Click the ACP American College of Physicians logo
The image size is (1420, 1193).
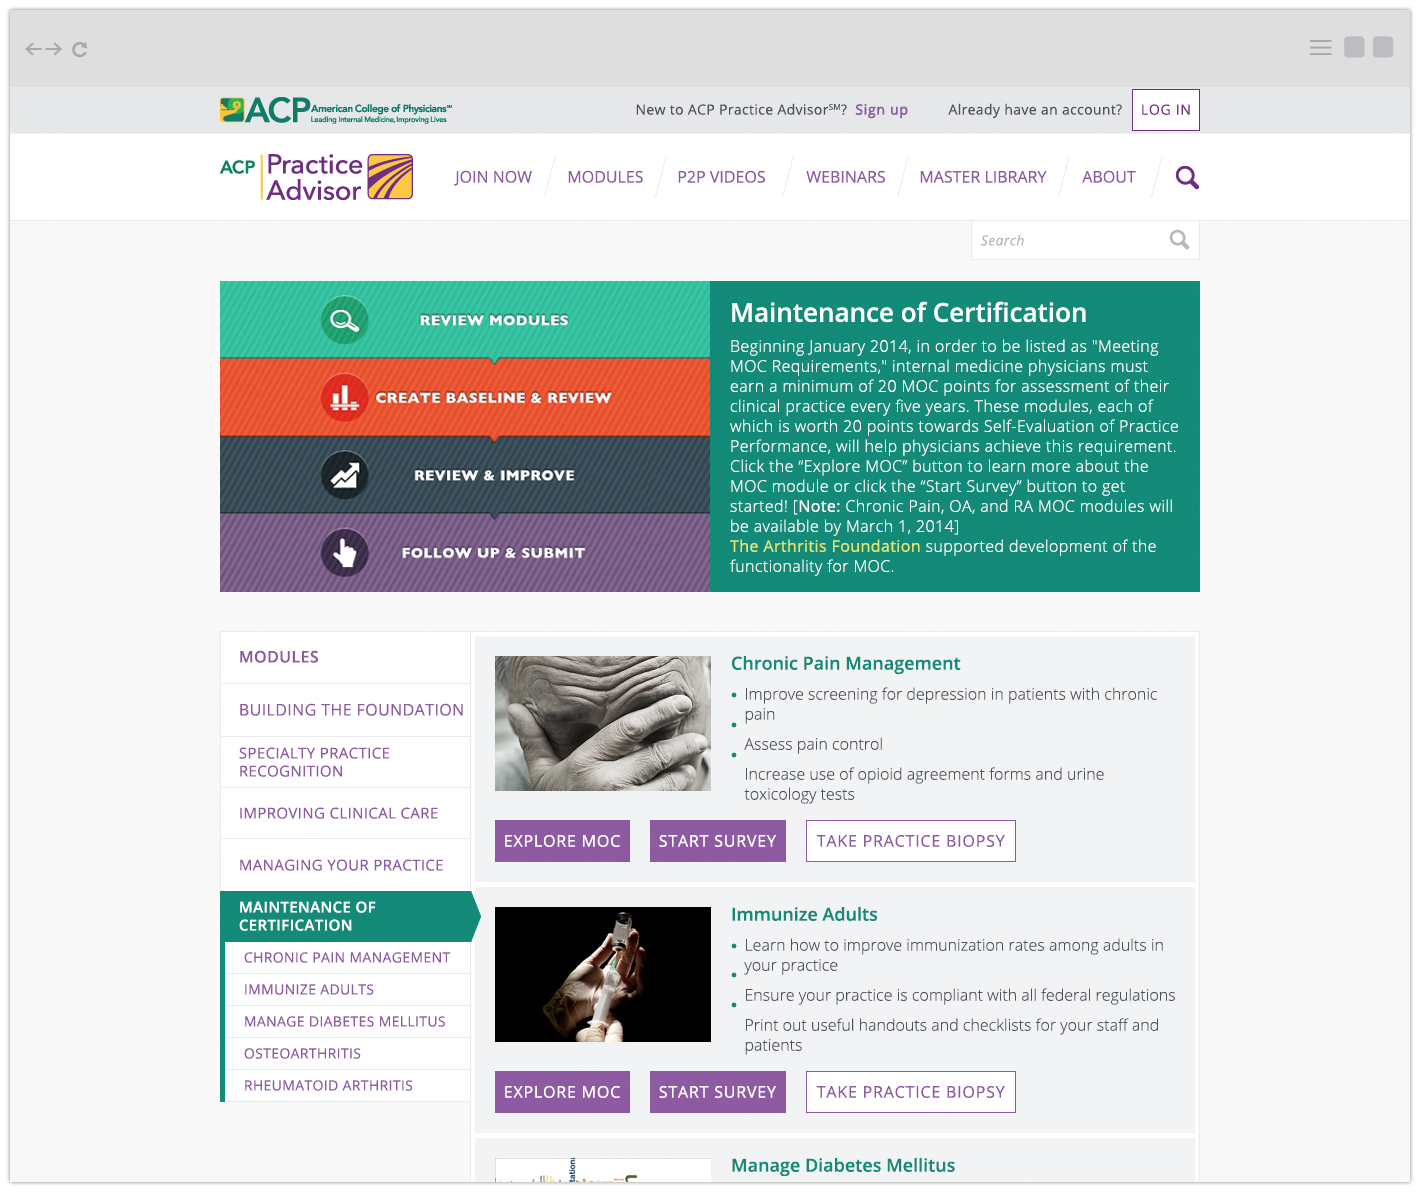point(336,110)
